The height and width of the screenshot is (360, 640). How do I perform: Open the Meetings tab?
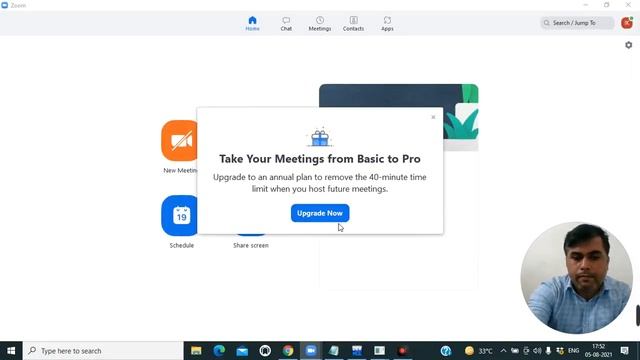click(x=320, y=24)
